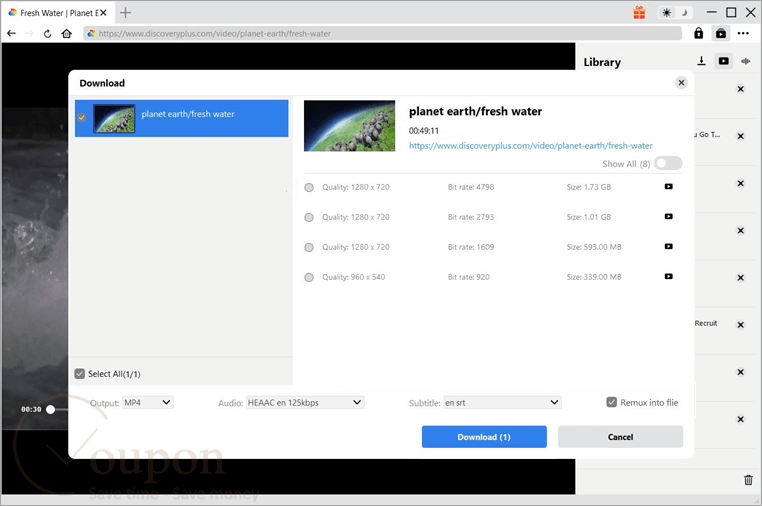This screenshot has width=762, height=506.
Task: Click video icon for 1.73 GB option
Action: tap(669, 187)
